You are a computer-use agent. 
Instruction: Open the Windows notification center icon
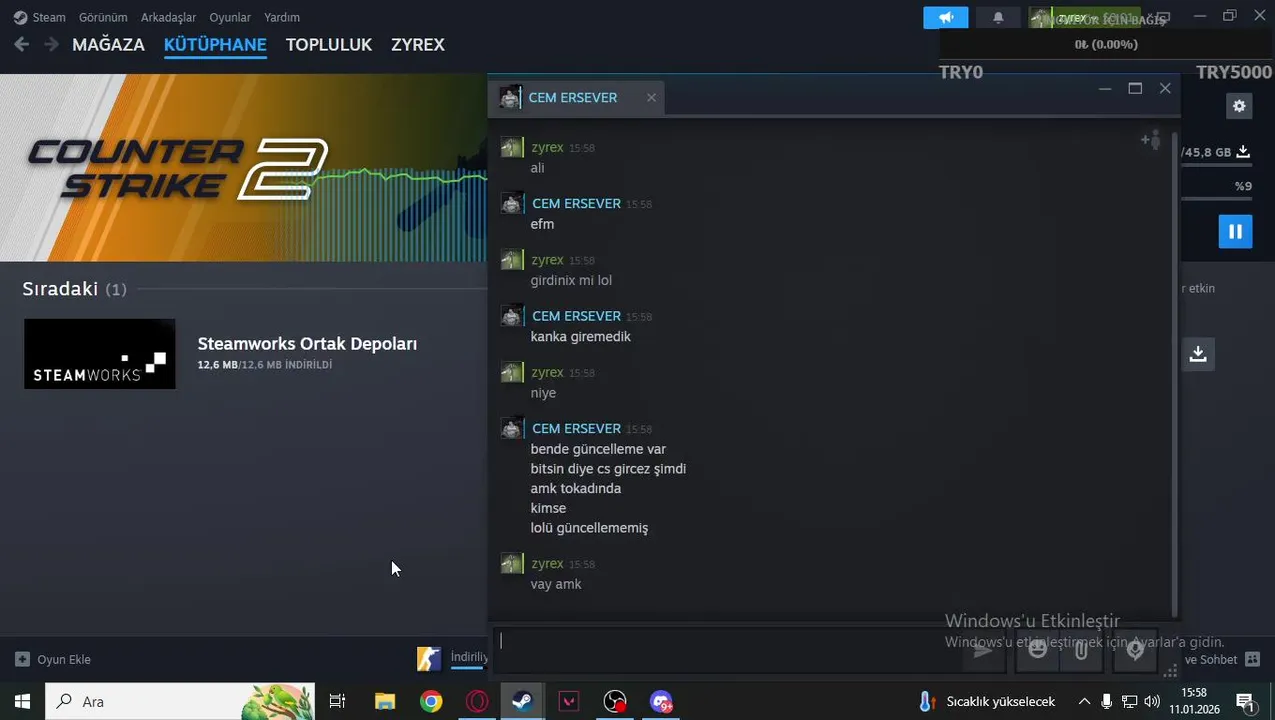click(1245, 701)
